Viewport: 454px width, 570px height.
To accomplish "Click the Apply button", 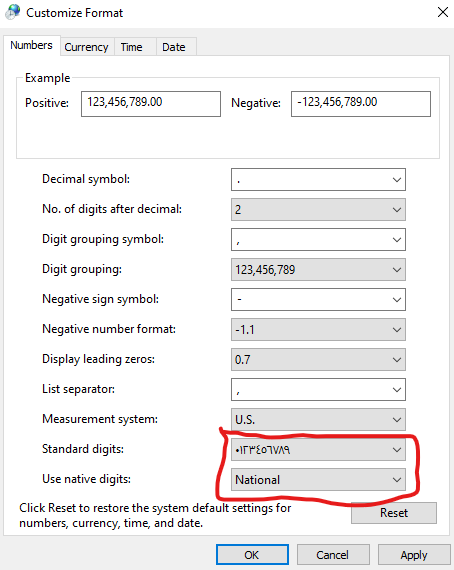I will click(414, 555).
